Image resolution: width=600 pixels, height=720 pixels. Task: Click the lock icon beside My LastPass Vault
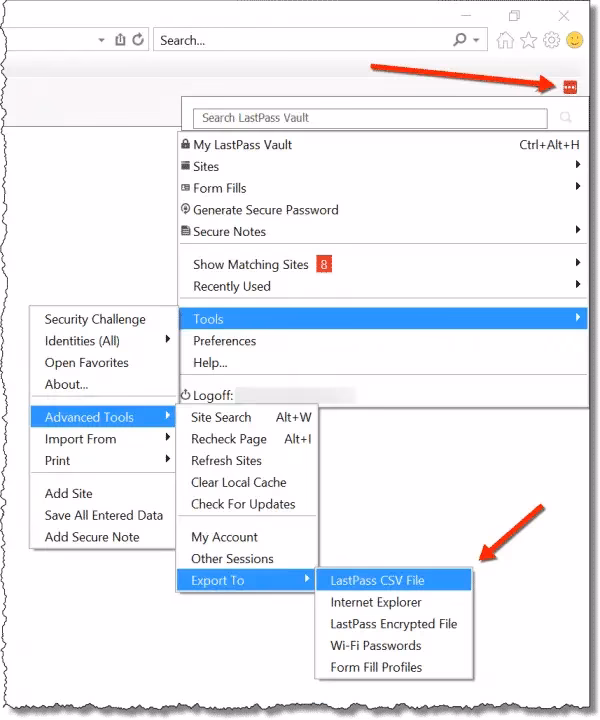click(185, 144)
